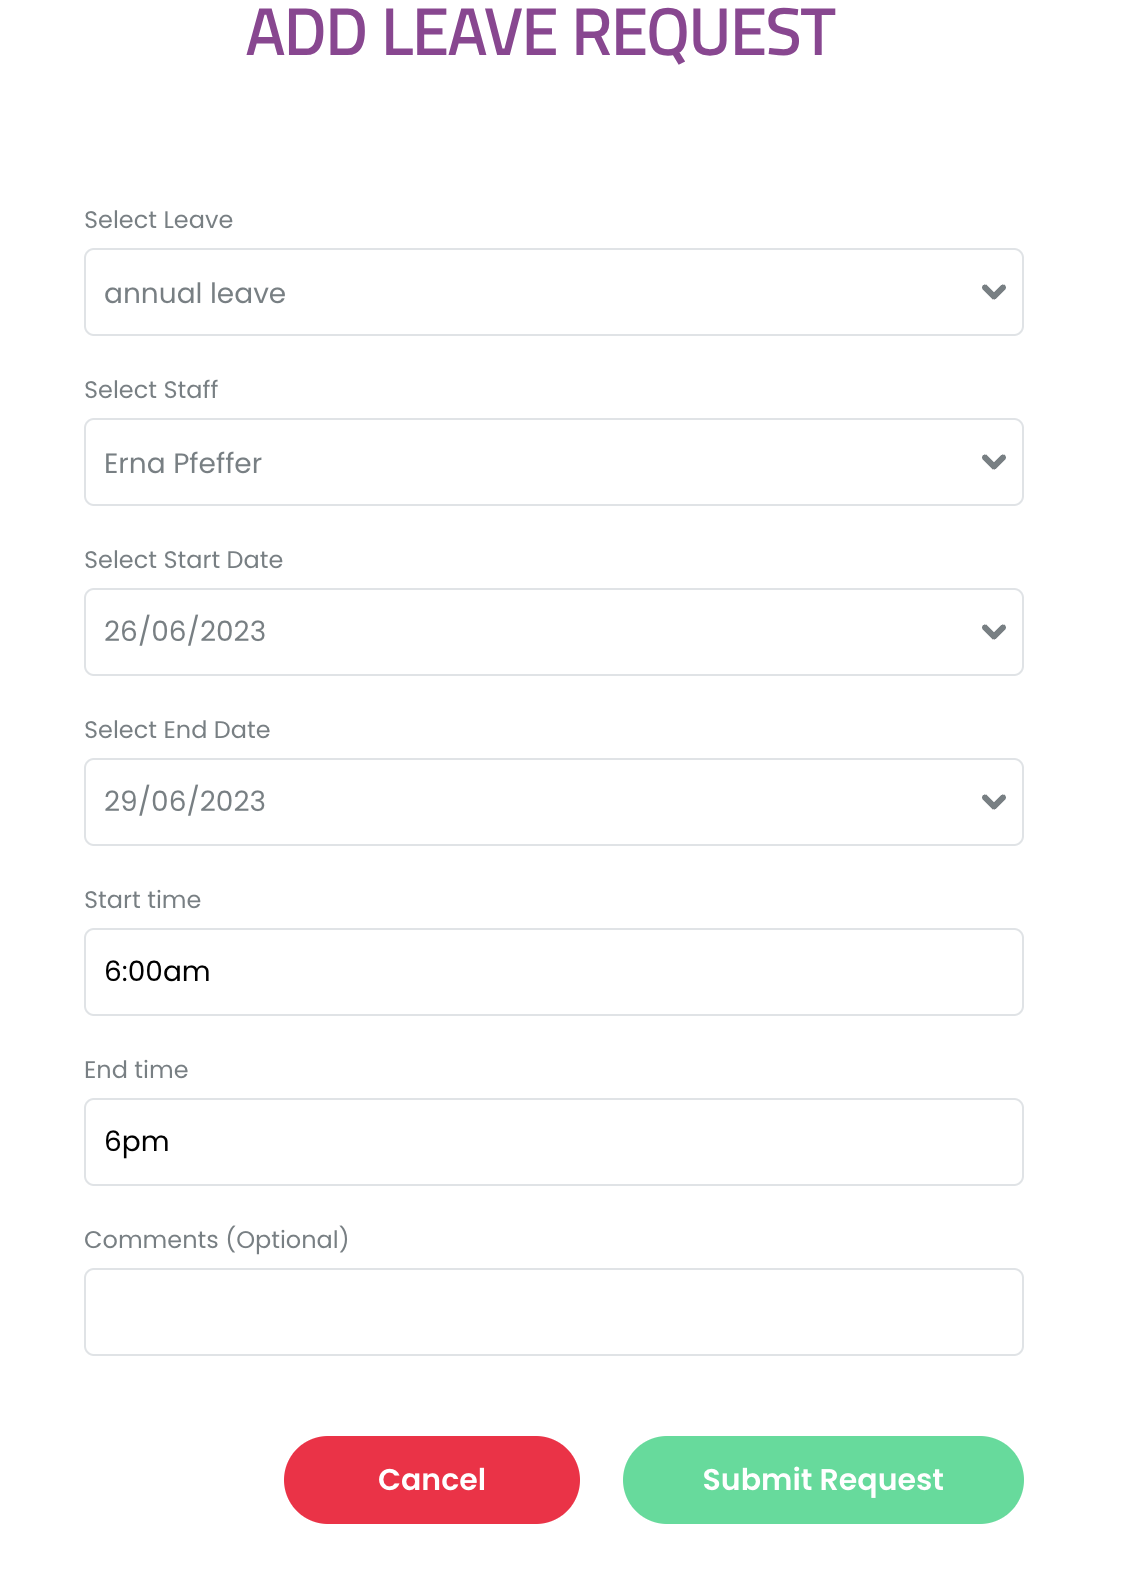The height and width of the screenshot is (1574, 1126).
Task: Focus the Start time field showing 6:00am
Action: pos(554,972)
